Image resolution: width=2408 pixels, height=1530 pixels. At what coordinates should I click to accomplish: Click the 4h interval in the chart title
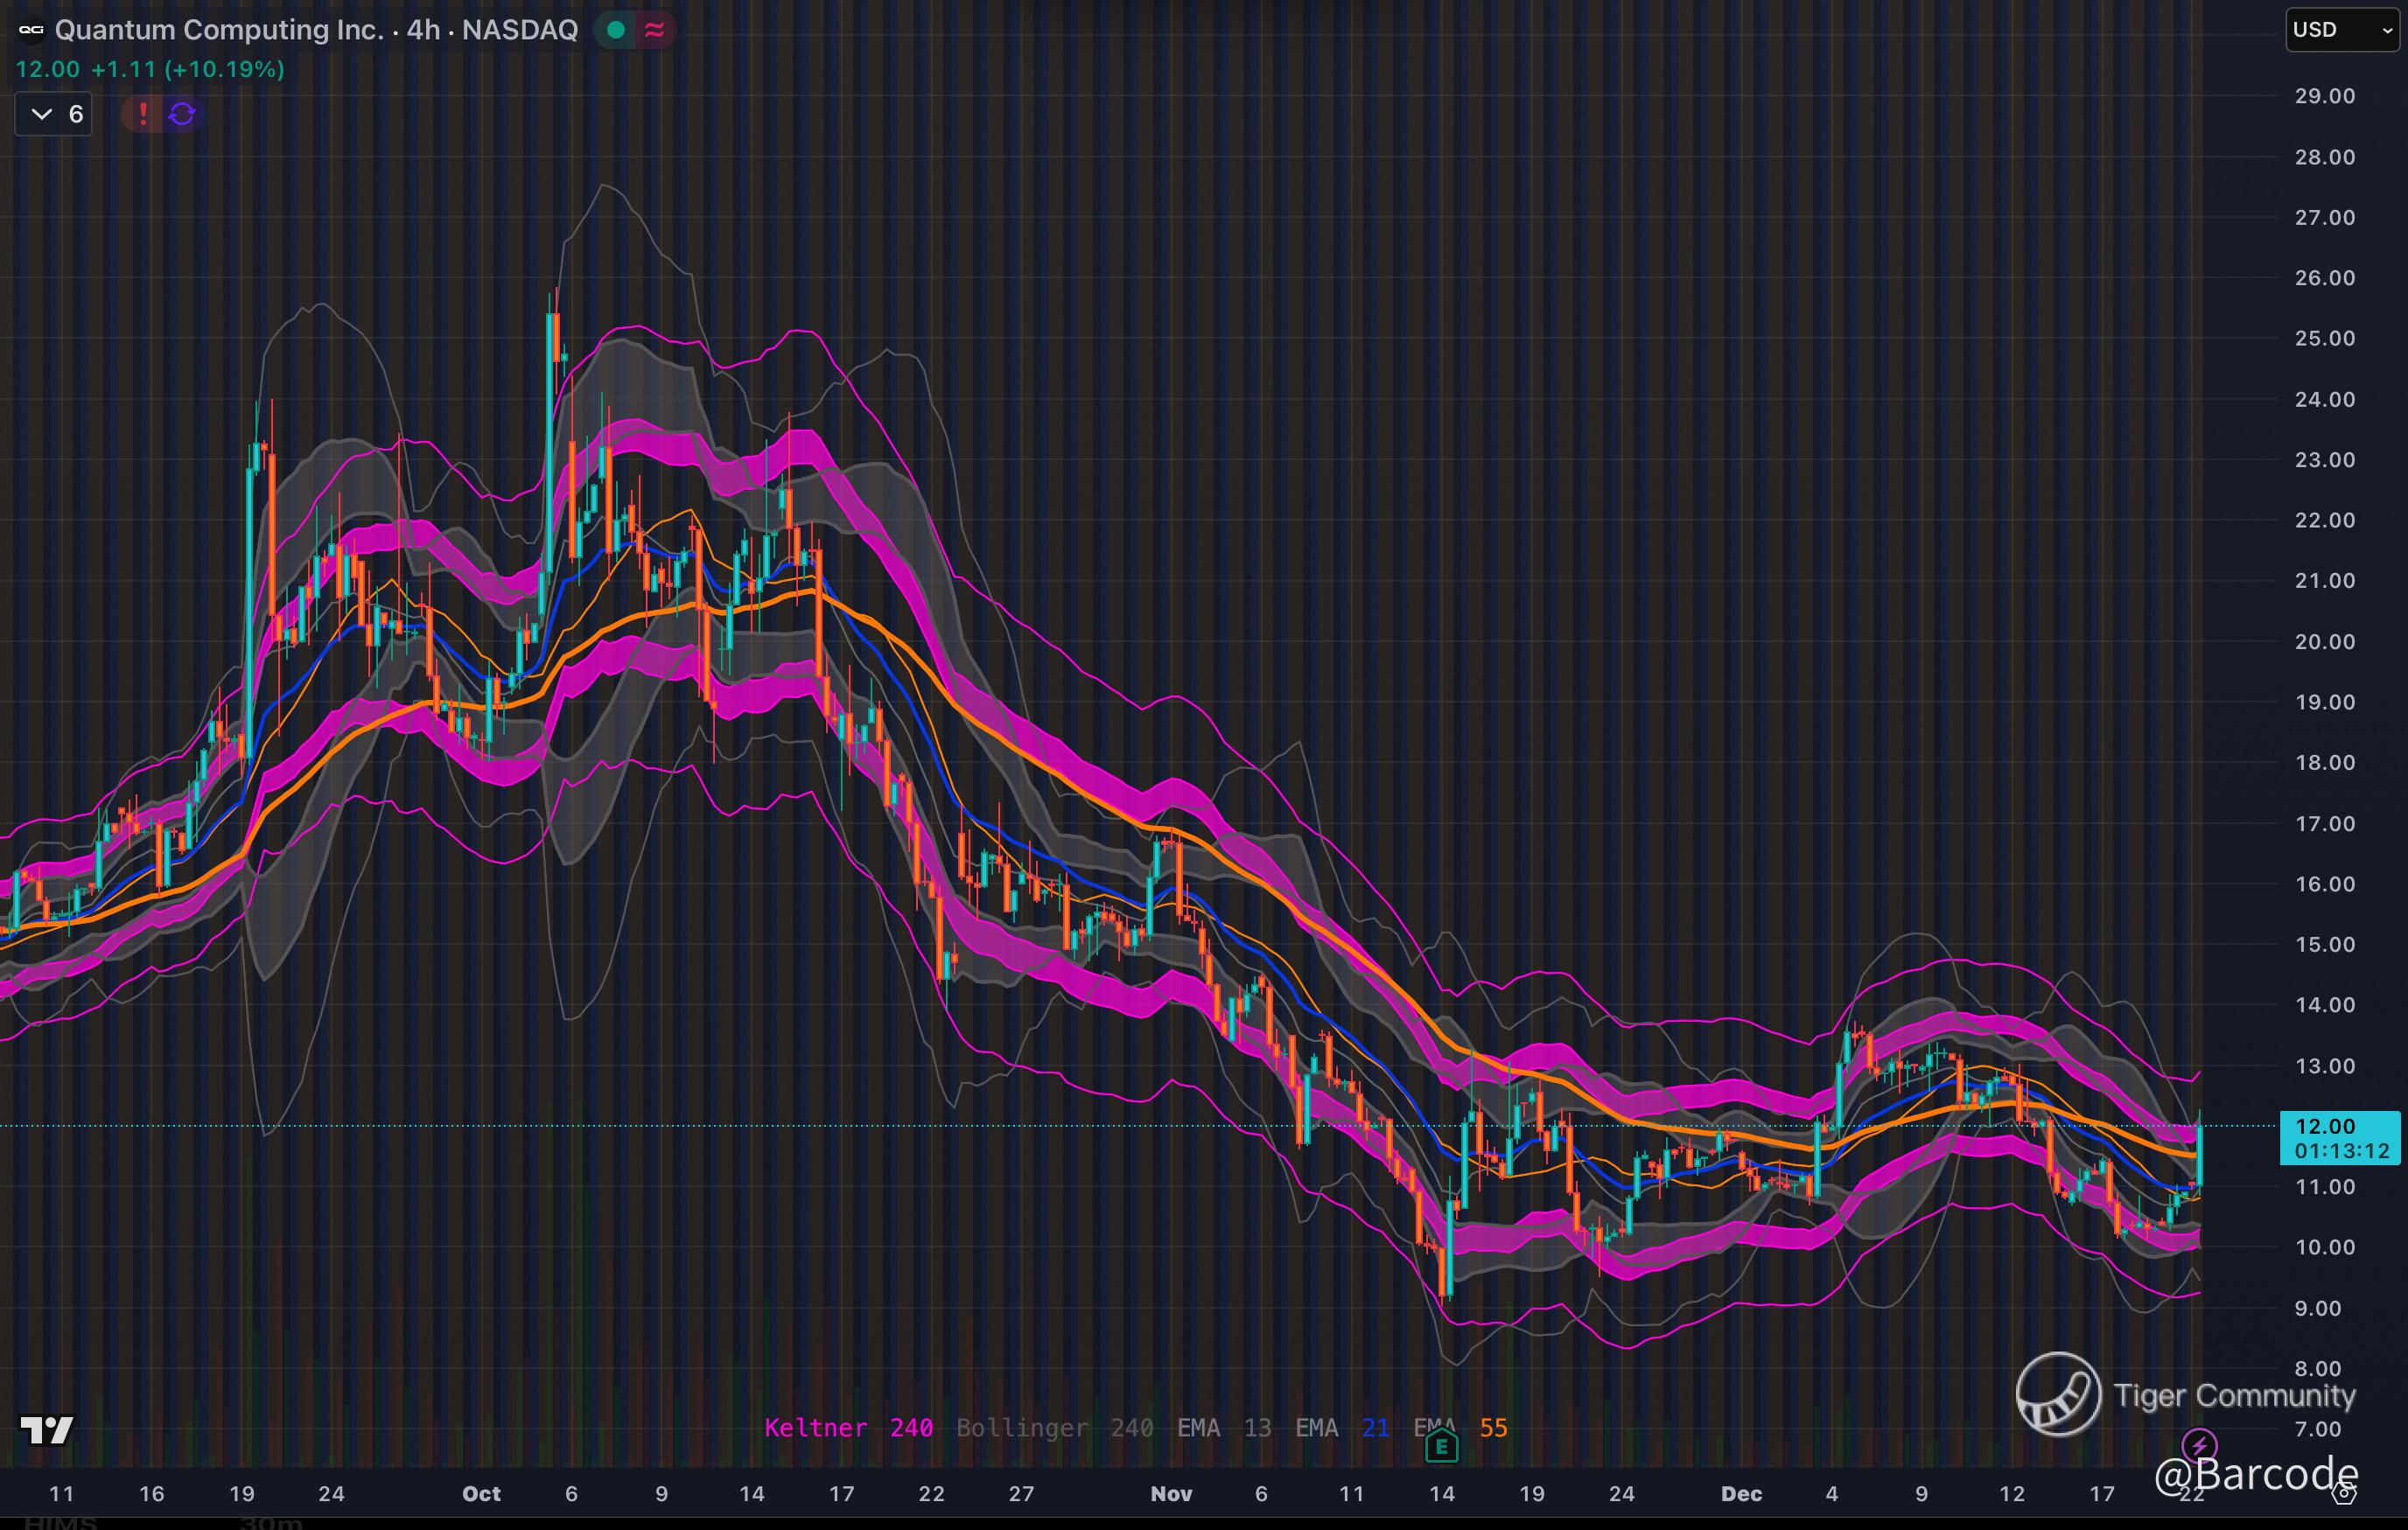coord(423,30)
